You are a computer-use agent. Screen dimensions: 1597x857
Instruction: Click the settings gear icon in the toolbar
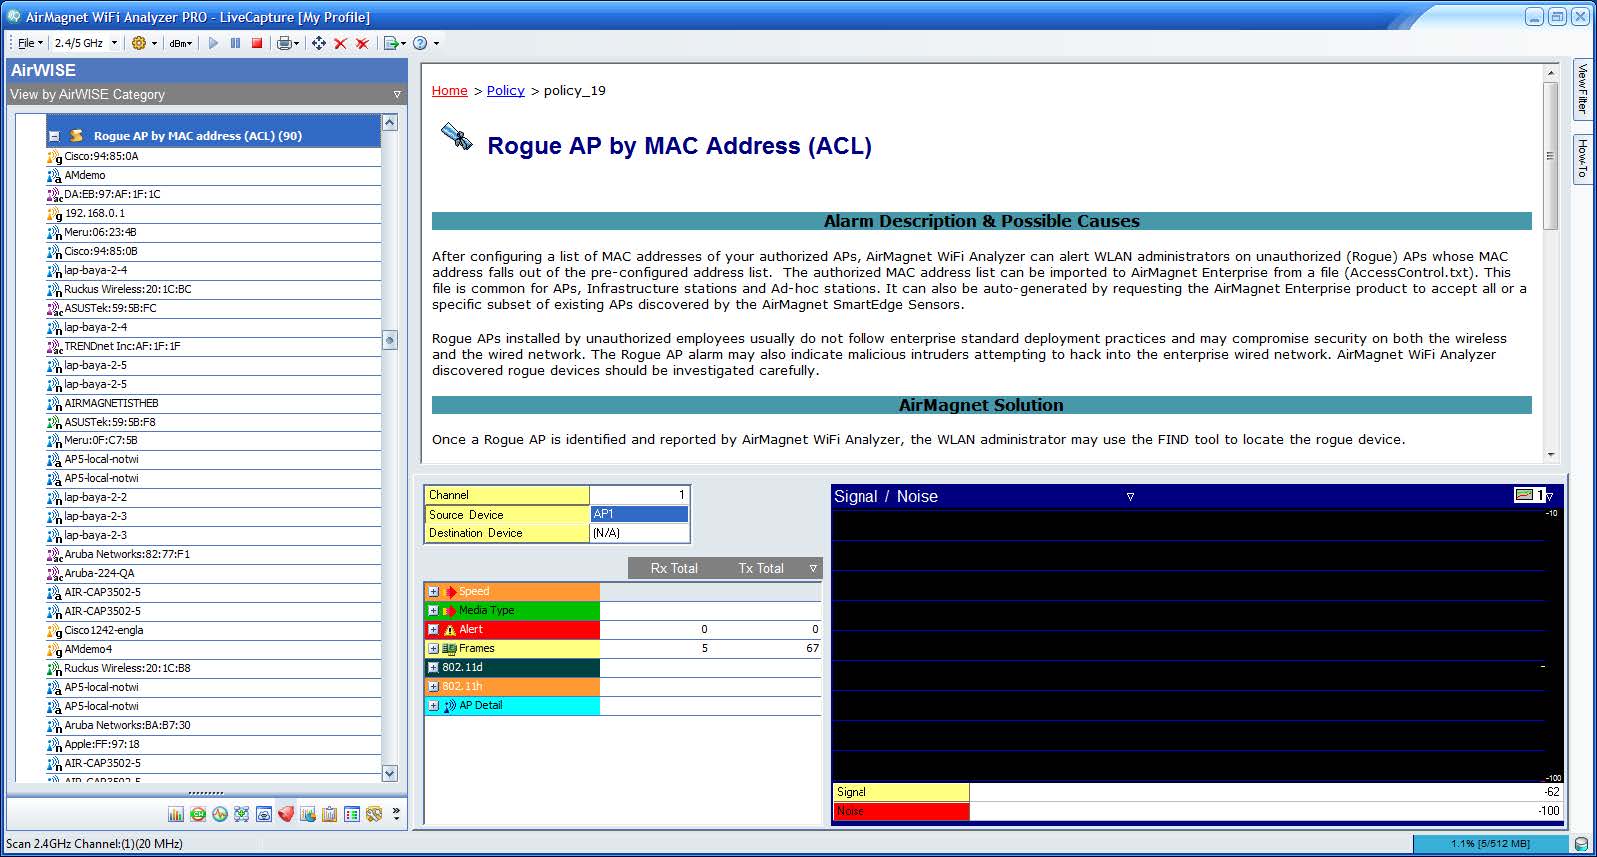[x=139, y=43]
